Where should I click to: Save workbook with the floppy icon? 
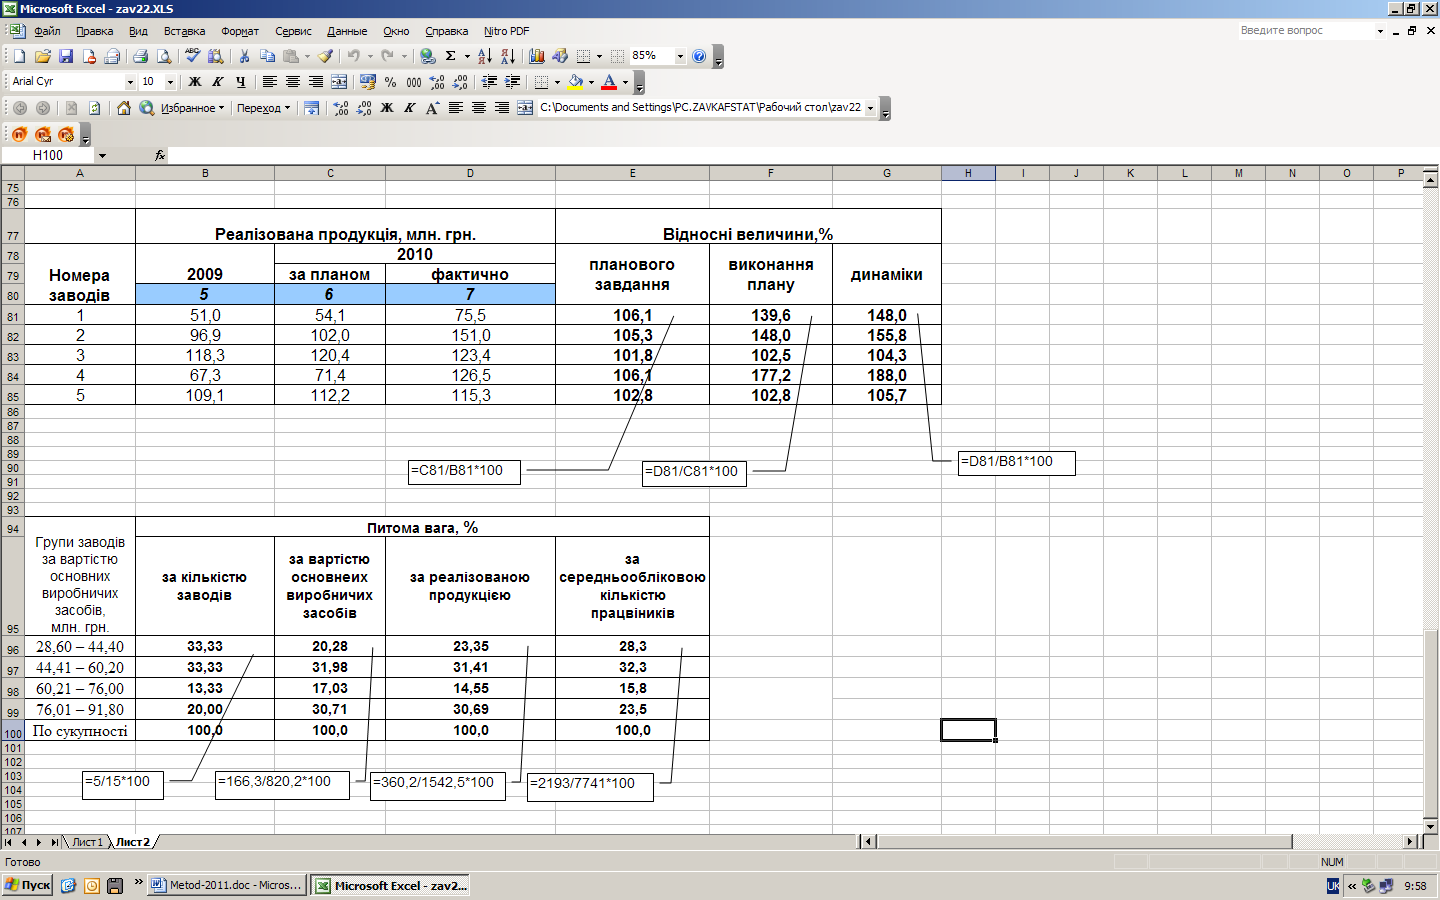pos(65,56)
